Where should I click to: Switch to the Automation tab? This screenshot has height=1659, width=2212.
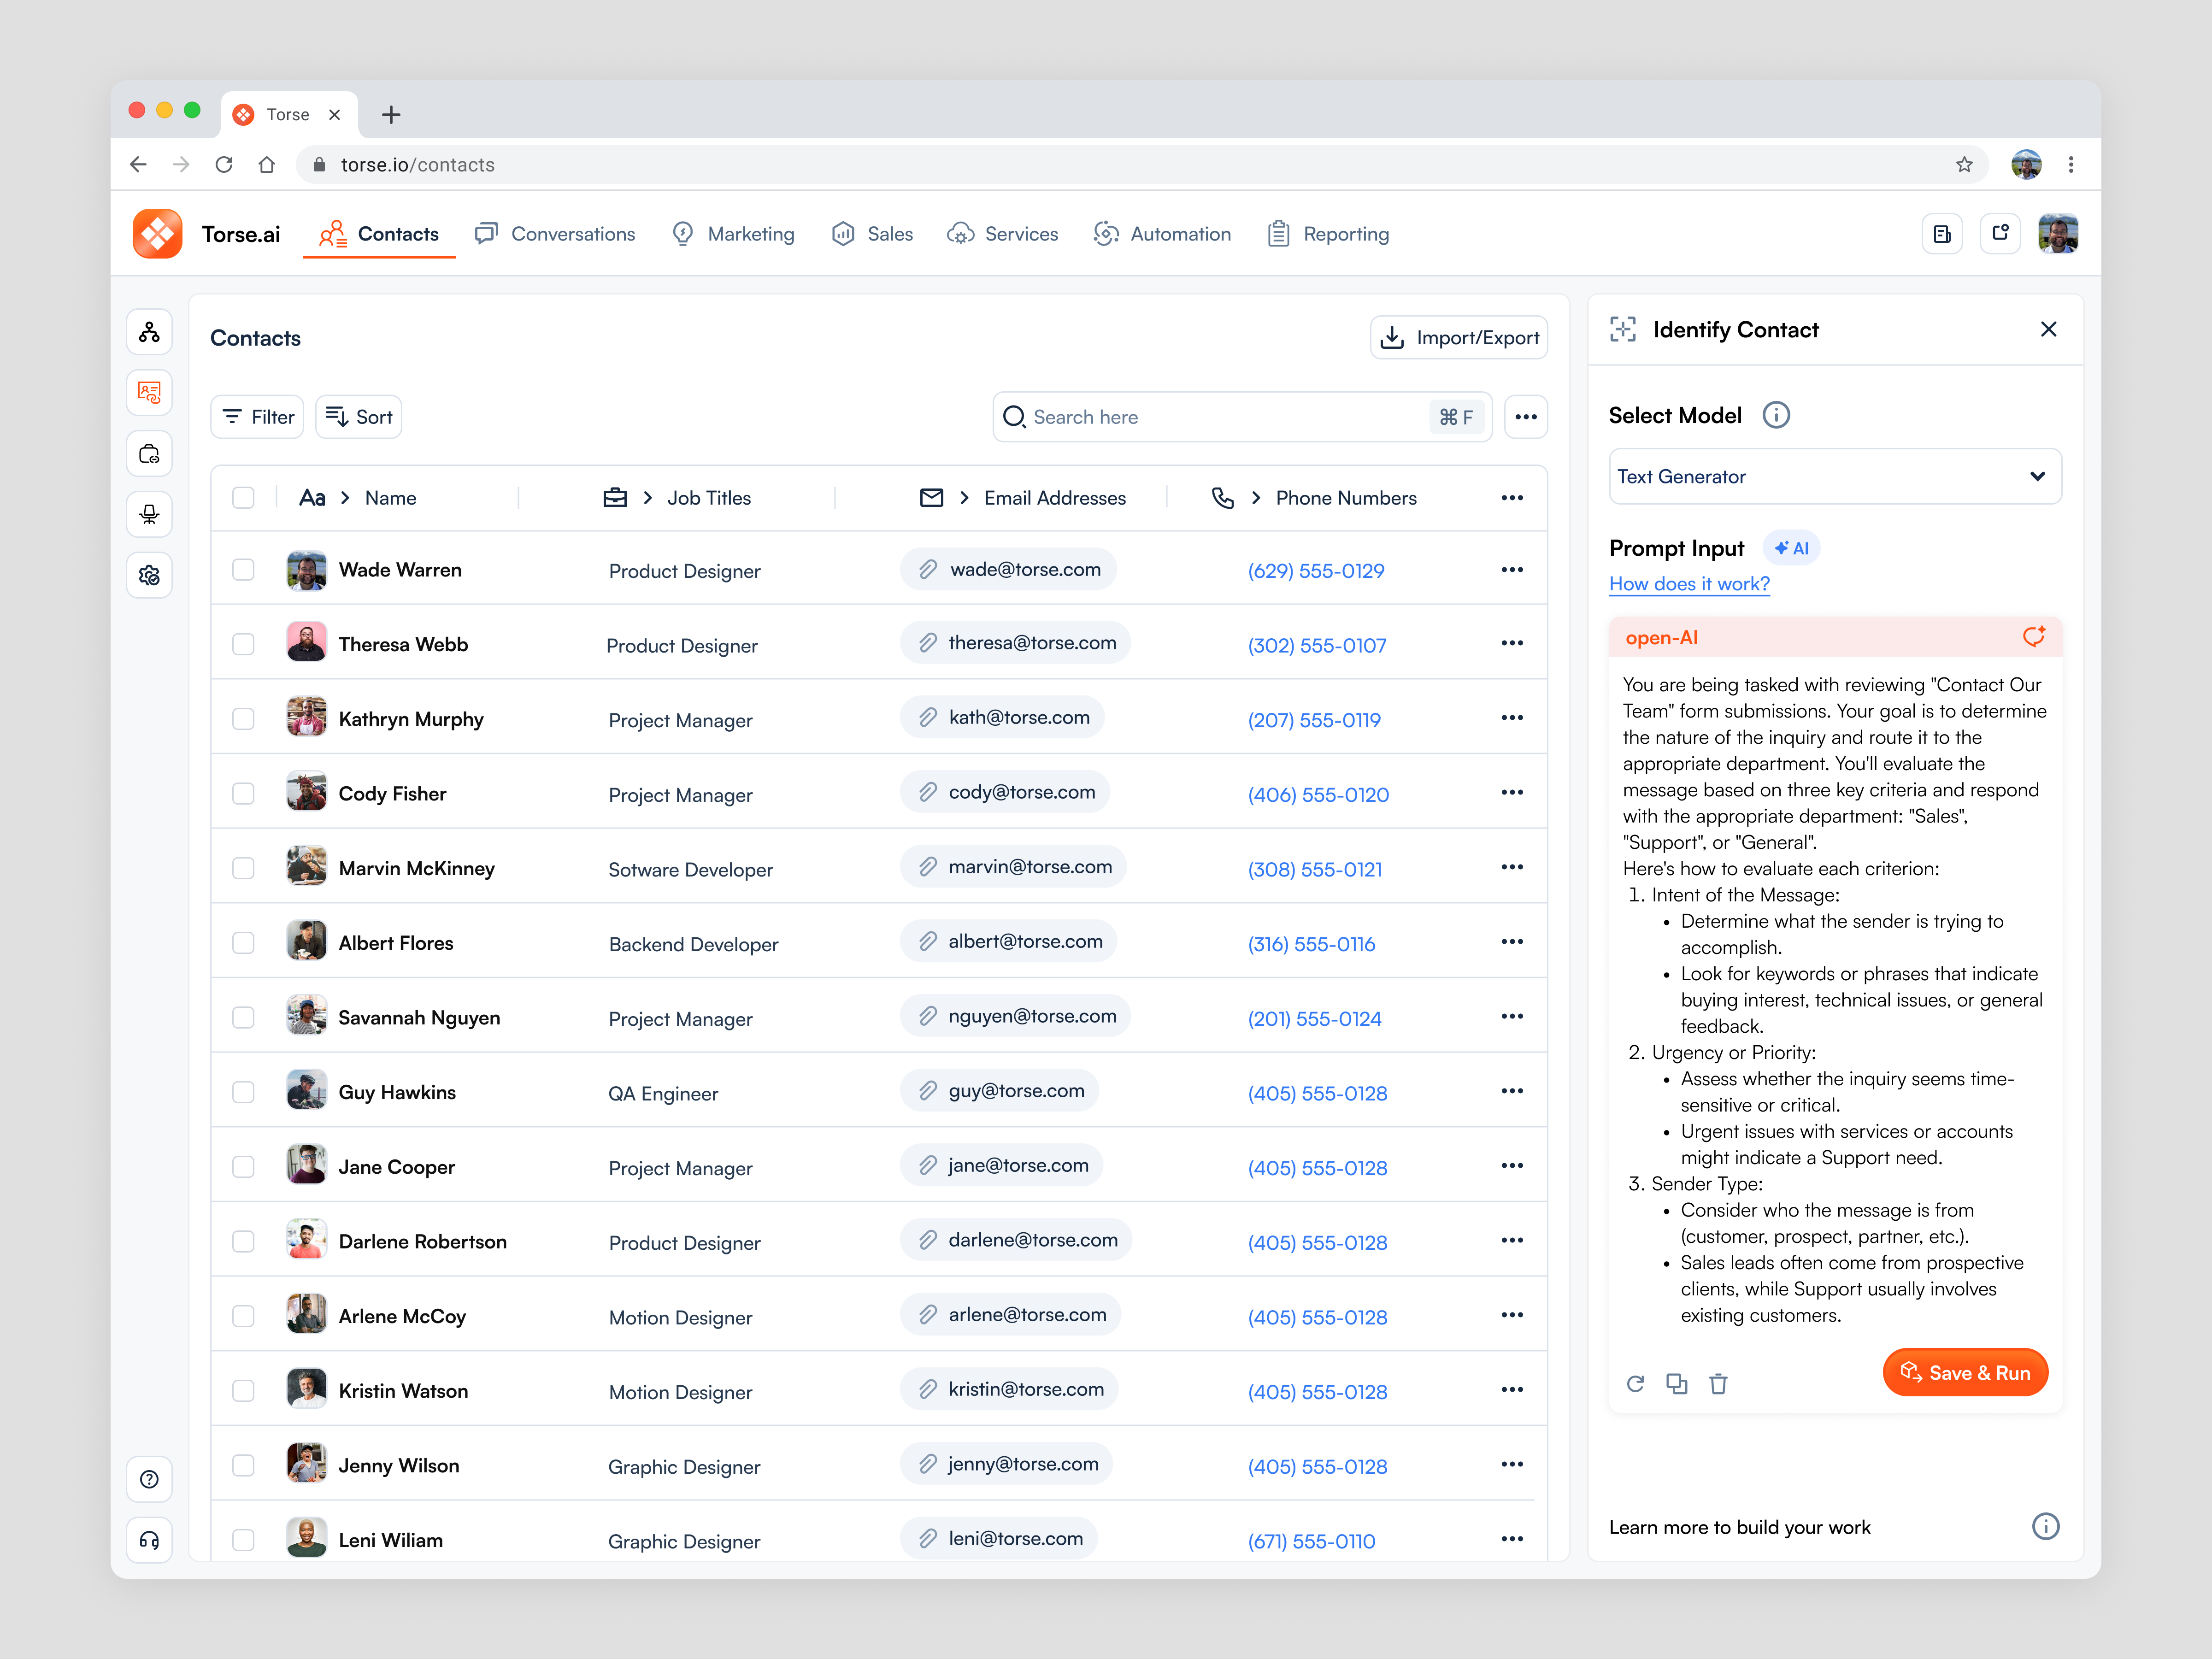click(1163, 233)
